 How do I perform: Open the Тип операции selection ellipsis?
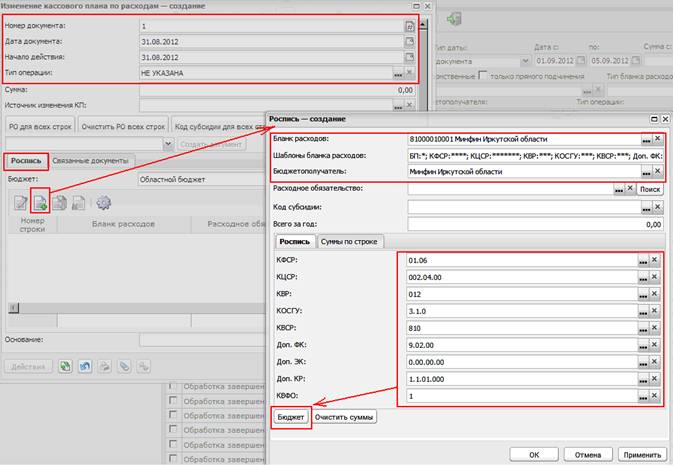pos(398,73)
